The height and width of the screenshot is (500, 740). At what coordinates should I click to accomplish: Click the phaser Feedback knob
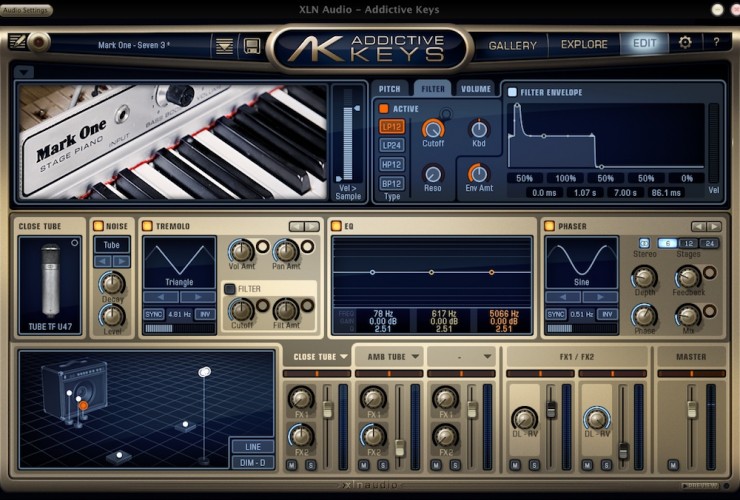pyautogui.click(x=688, y=278)
